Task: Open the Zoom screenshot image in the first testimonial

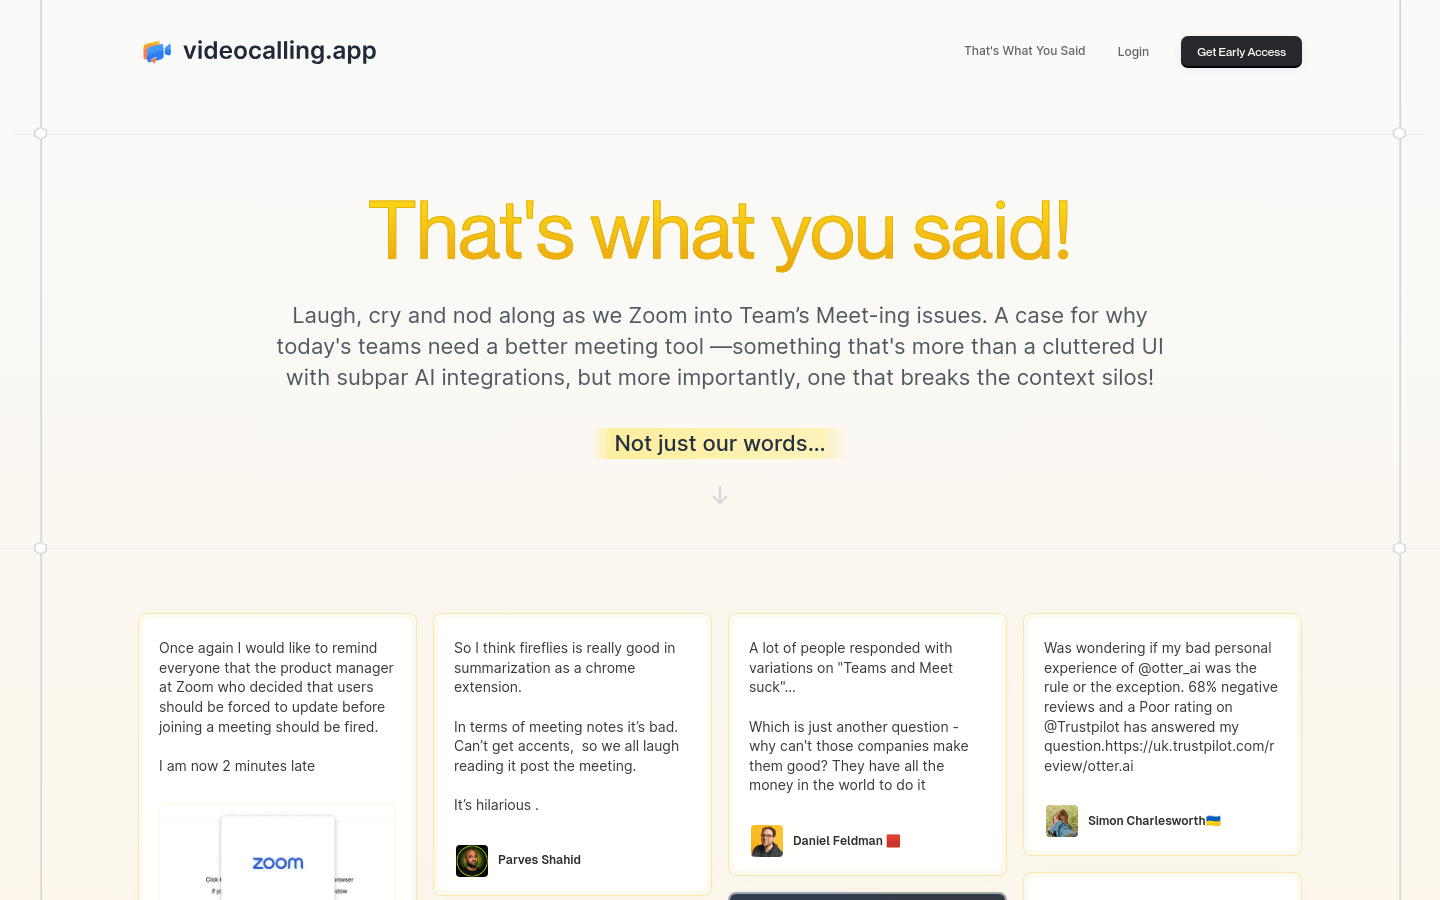Action: 277,852
